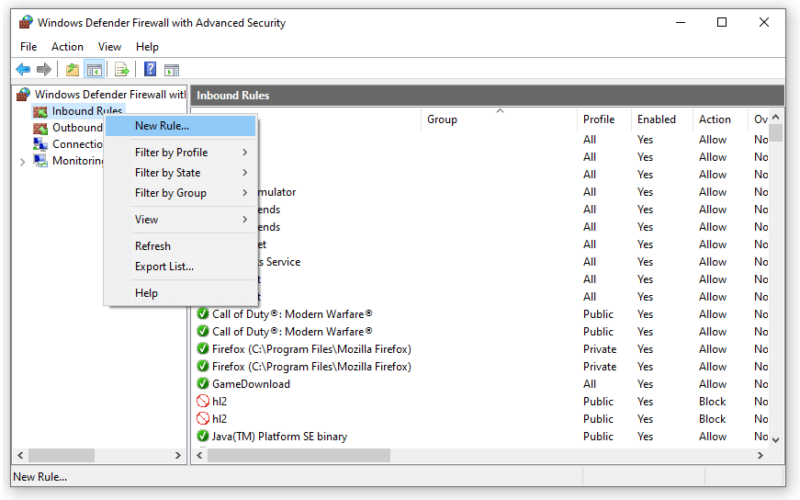This screenshot has width=800, height=500.
Task: Open the Action menu
Action: [67, 46]
